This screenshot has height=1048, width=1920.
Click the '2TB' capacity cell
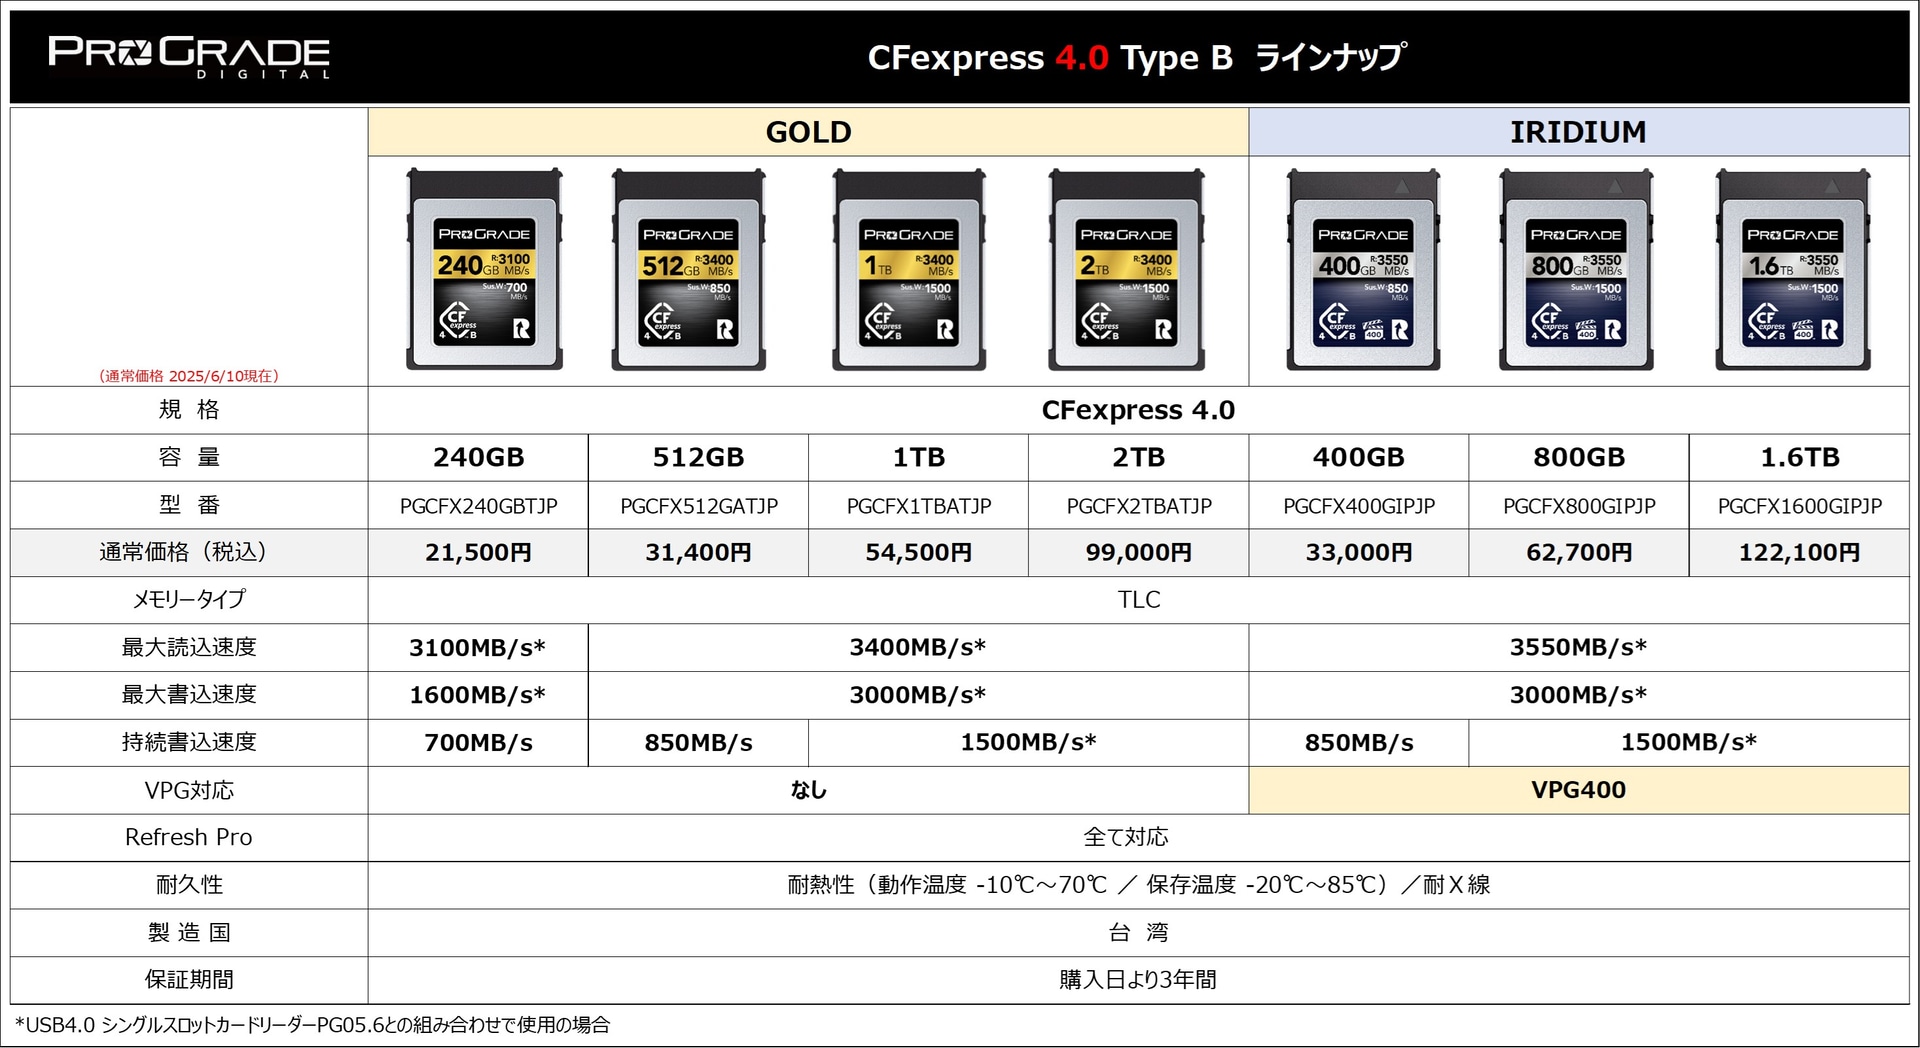pyautogui.click(x=1138, y=457)
